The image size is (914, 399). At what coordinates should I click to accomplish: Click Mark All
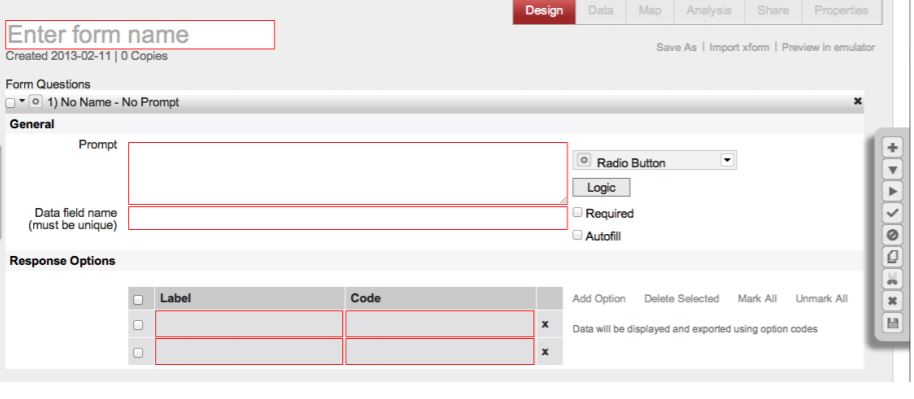pyautogui.click(x=757, y=299)
